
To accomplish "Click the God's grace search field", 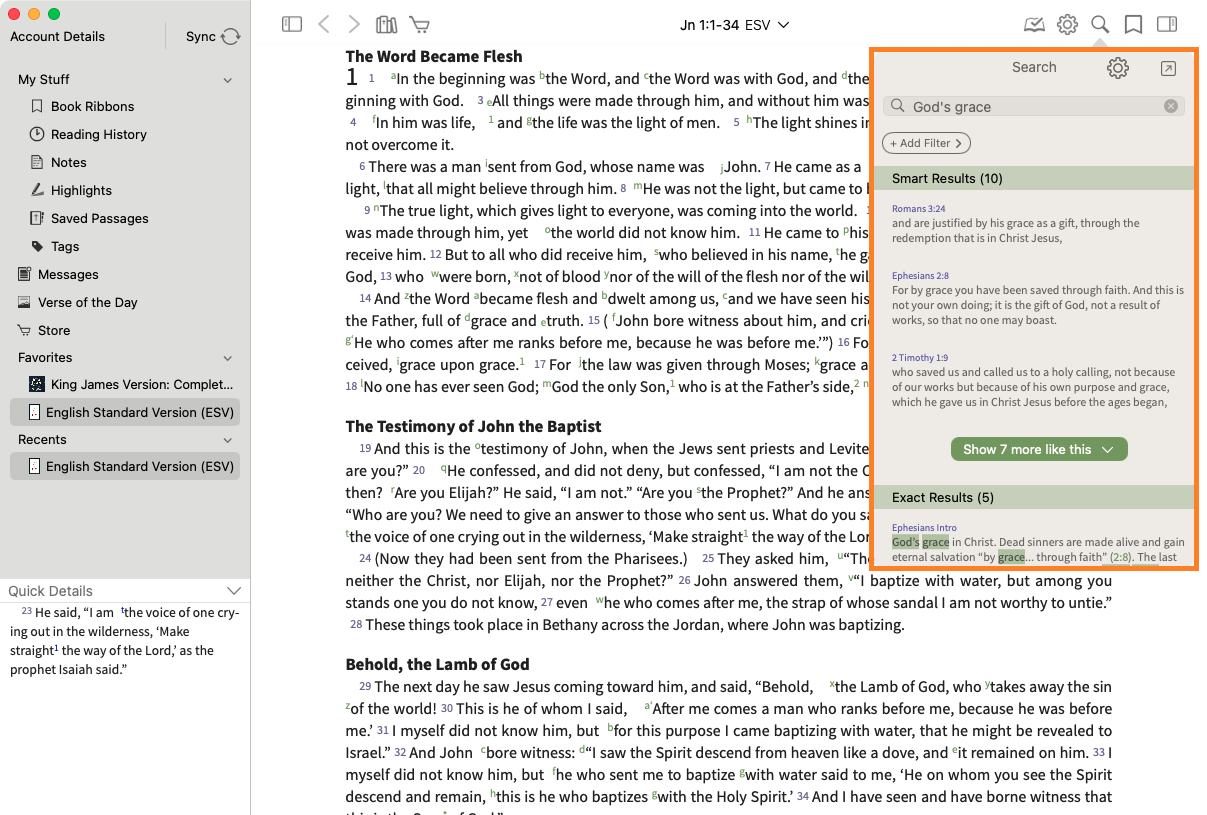I will [1030, 107].
